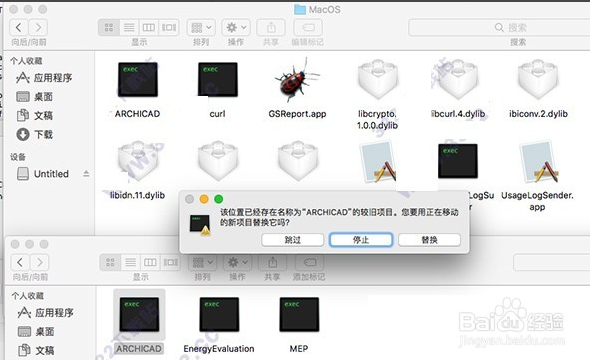The image size is (590, 360).
Task: Open Downloads in upper window sidebar
Action: (35, 134)
